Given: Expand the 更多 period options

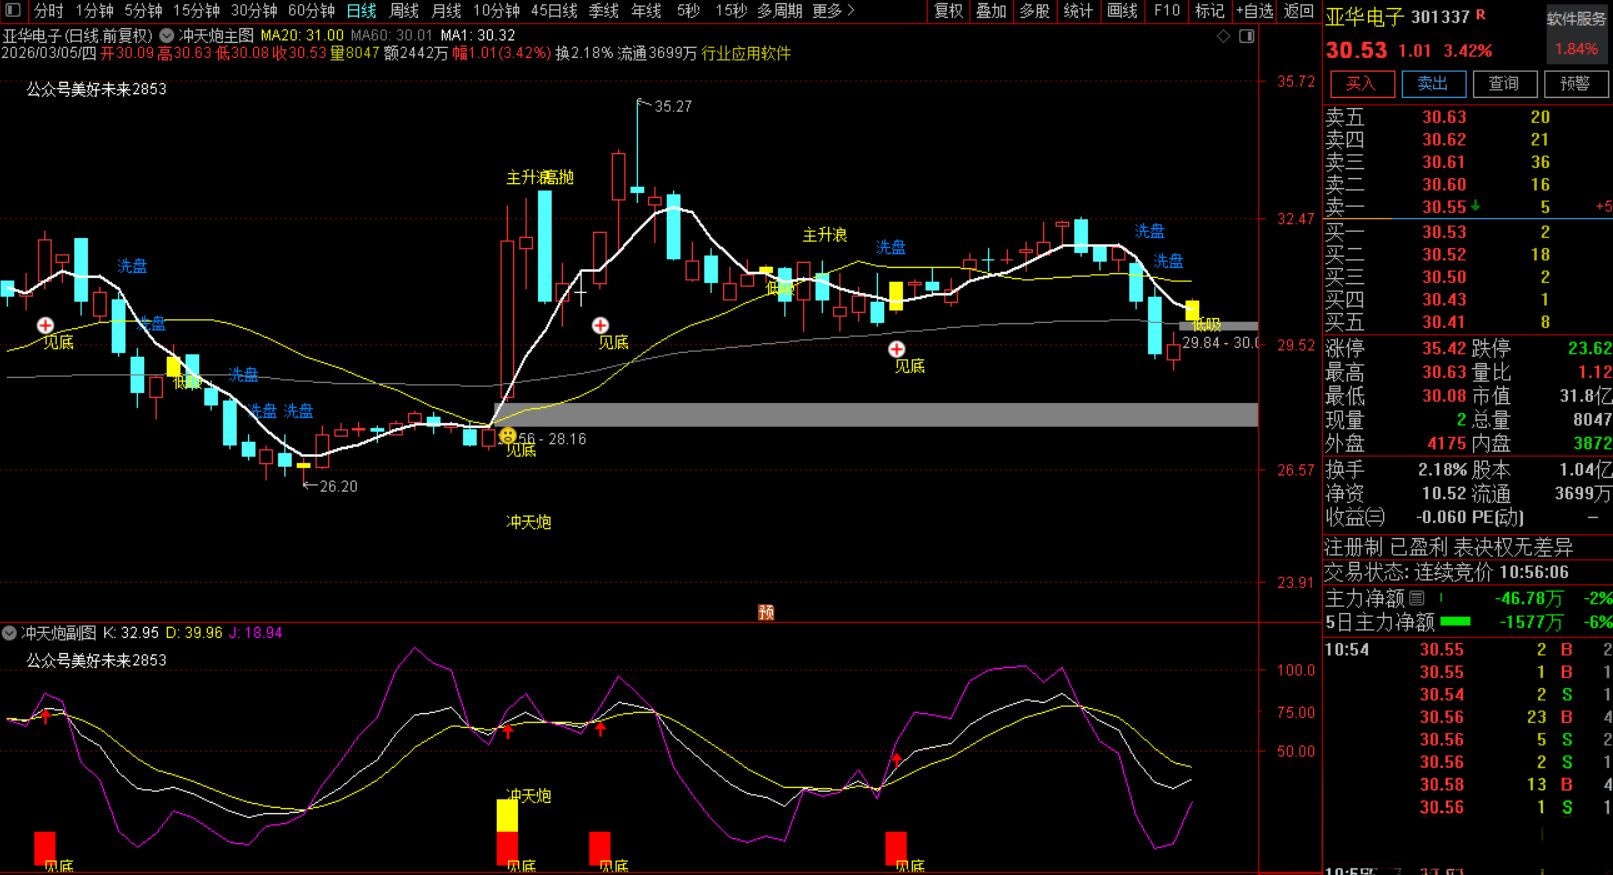Looking at the screenshot, I should click(833, 11).
